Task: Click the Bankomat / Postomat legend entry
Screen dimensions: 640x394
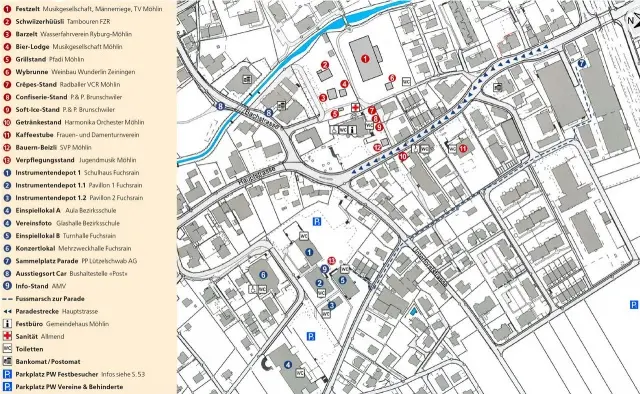Action: pyautogui.click(x=42, y=361)
